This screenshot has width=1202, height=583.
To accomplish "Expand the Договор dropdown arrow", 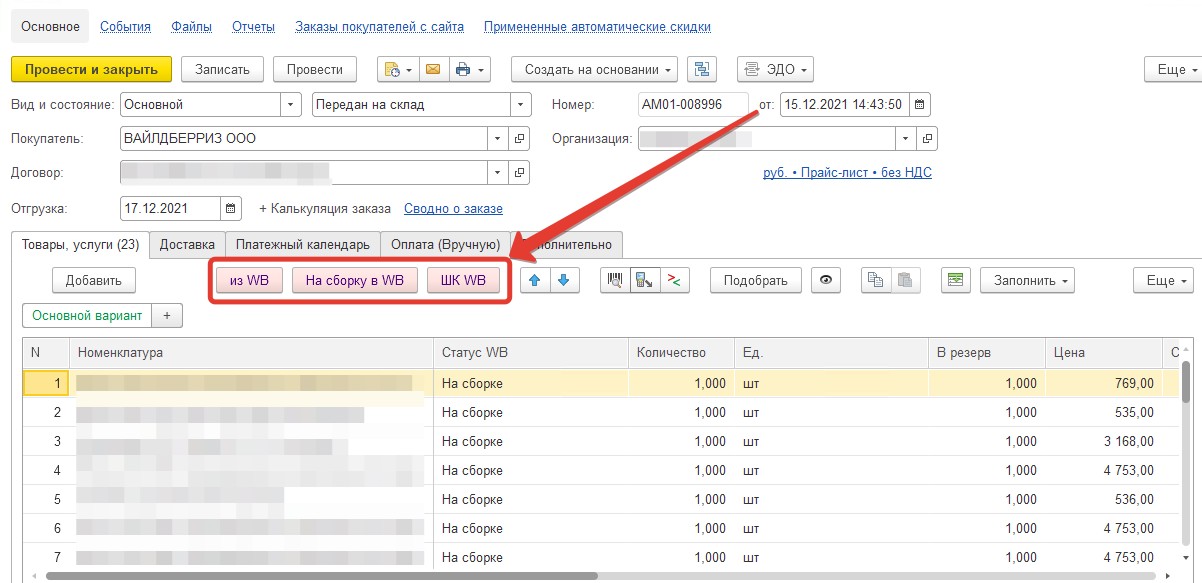I will click(498, 172).
